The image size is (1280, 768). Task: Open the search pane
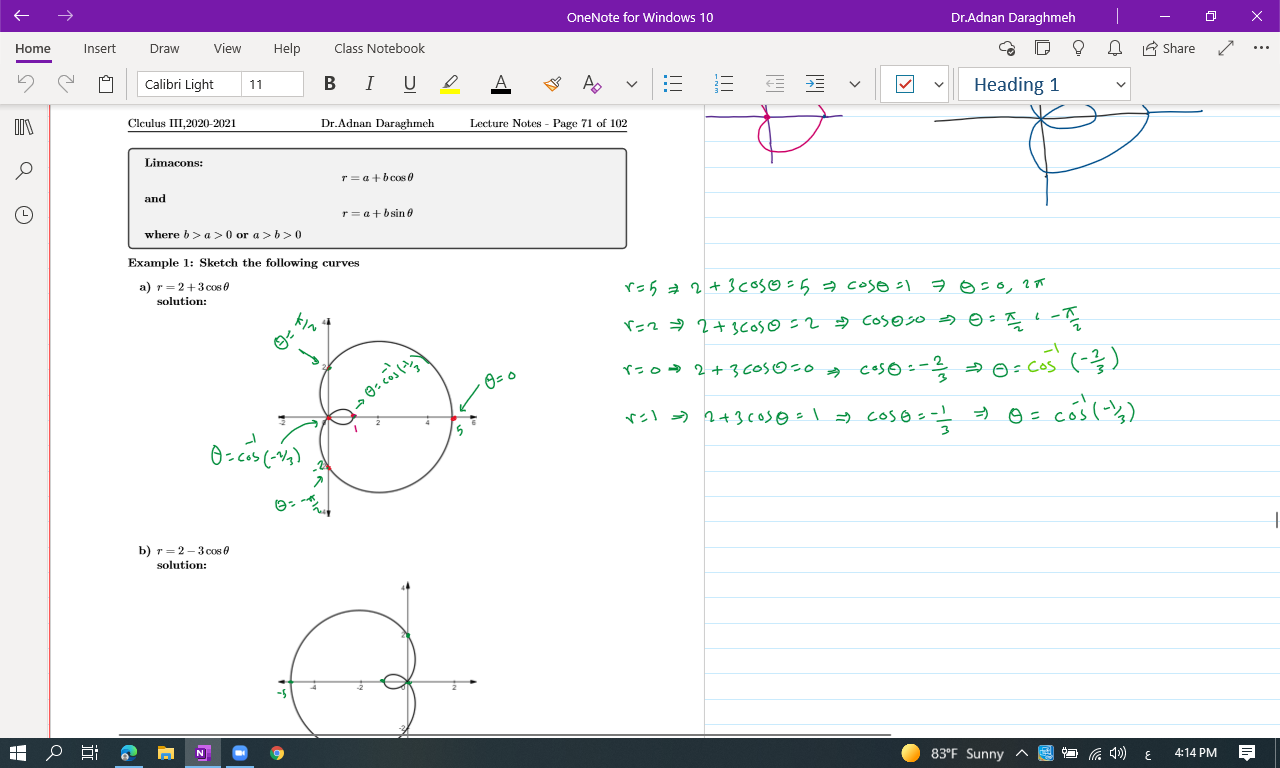pos(25,171)
